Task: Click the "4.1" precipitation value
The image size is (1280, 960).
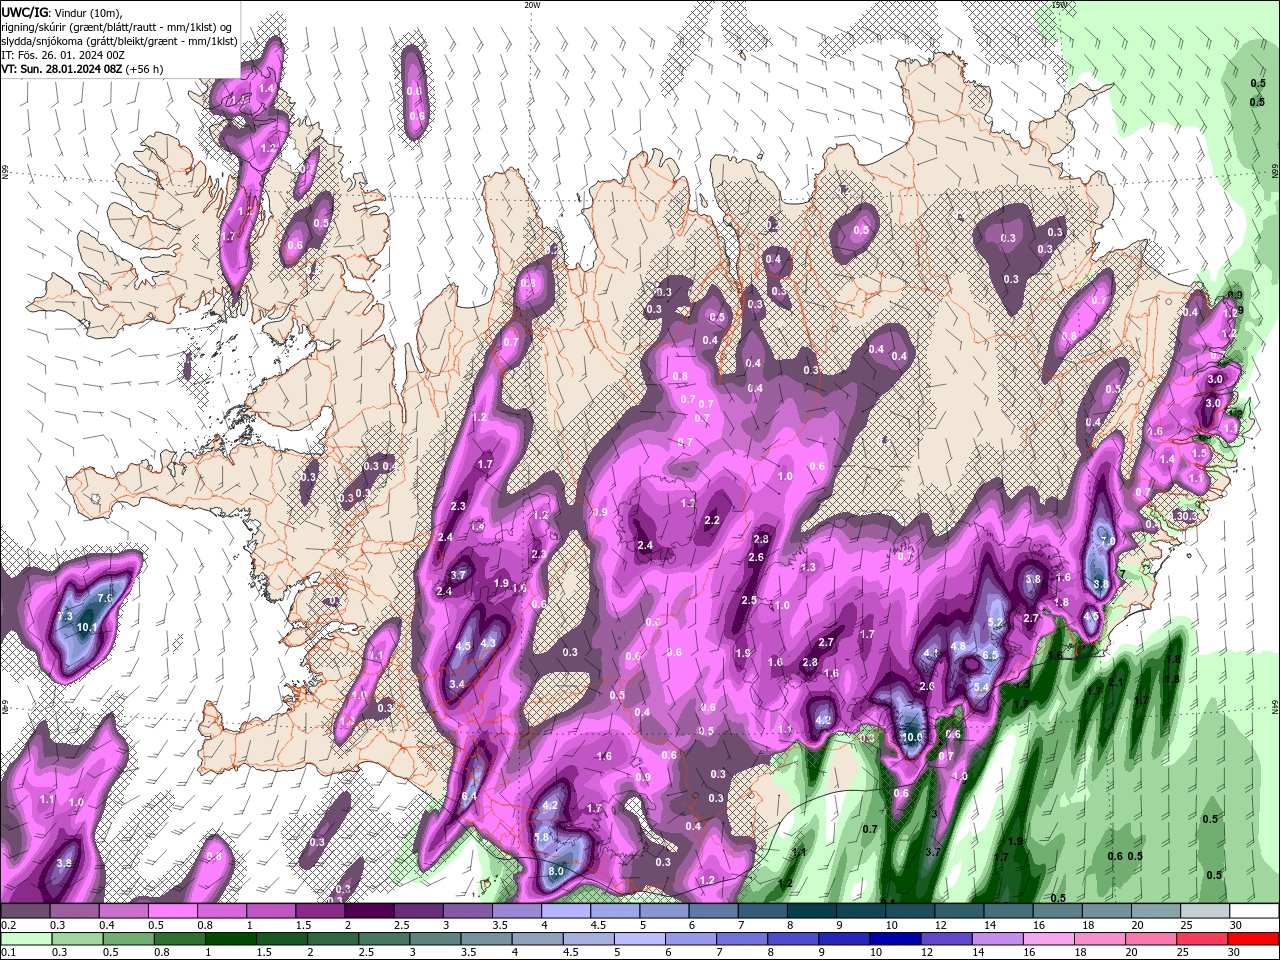Action: point(931,653)
